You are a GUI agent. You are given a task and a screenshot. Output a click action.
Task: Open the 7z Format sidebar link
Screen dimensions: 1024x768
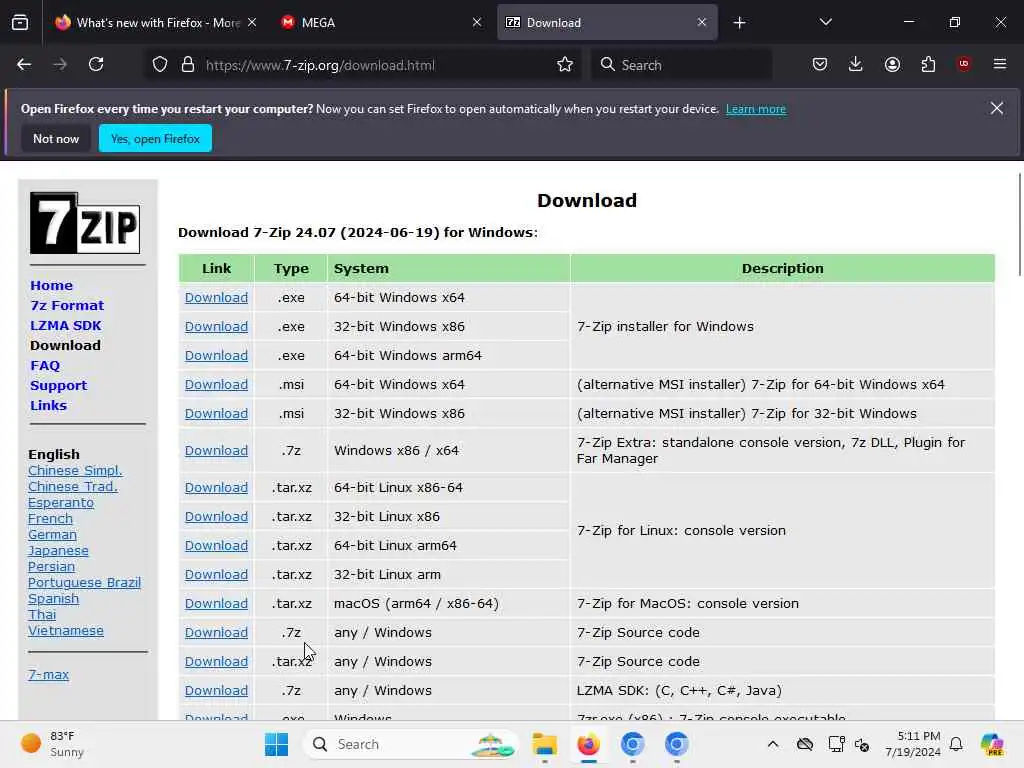pos(67,305)
